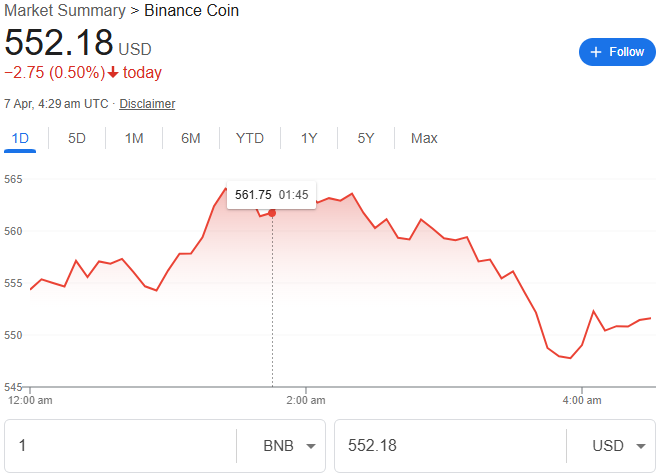View the 1Y price chart

pos(309,138)
